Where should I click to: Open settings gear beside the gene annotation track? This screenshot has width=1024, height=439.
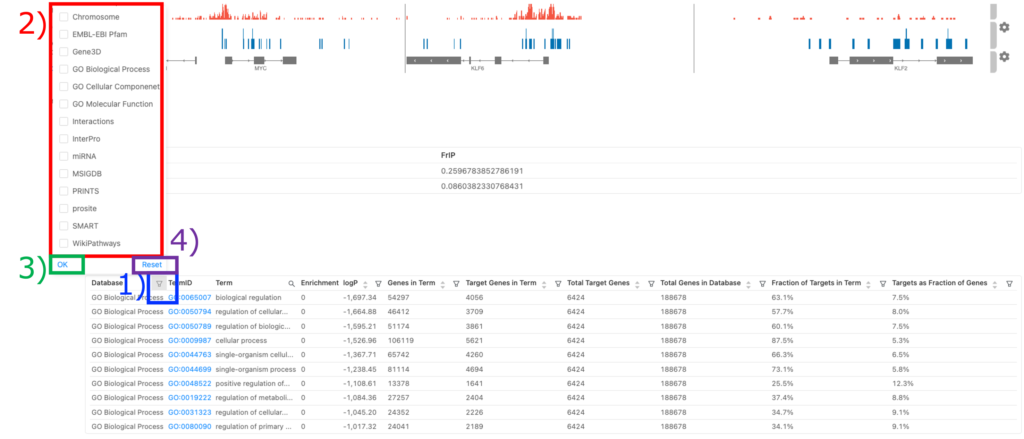click(1004, 57)
